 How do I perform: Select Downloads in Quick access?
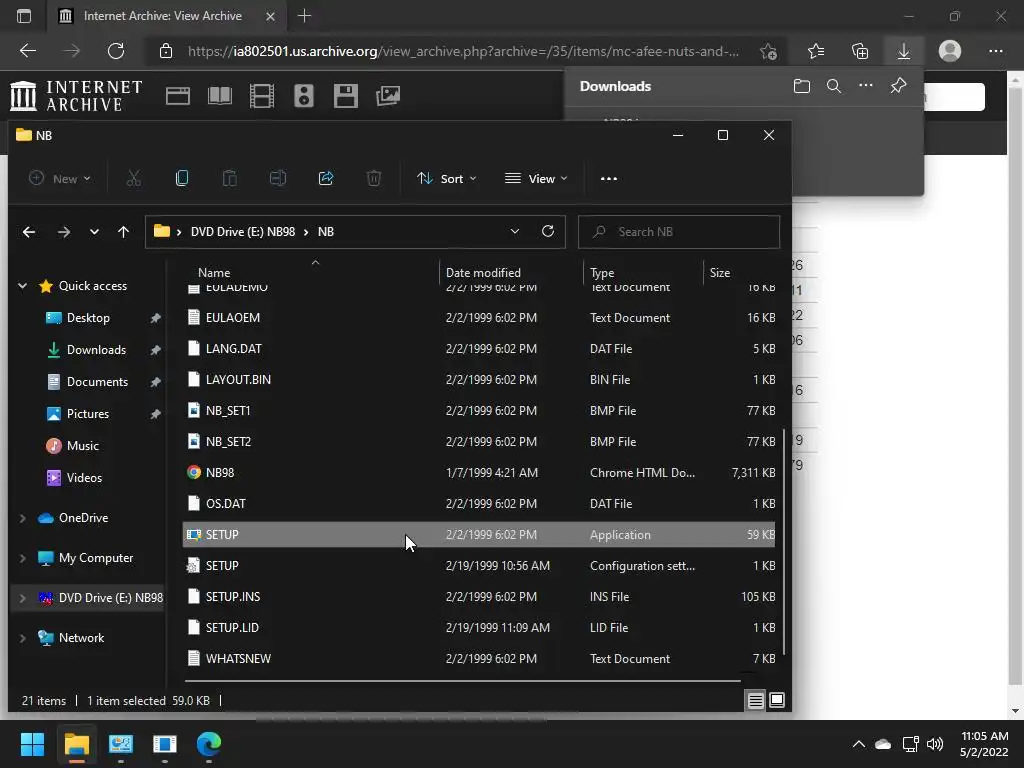[x=96, y=350]
